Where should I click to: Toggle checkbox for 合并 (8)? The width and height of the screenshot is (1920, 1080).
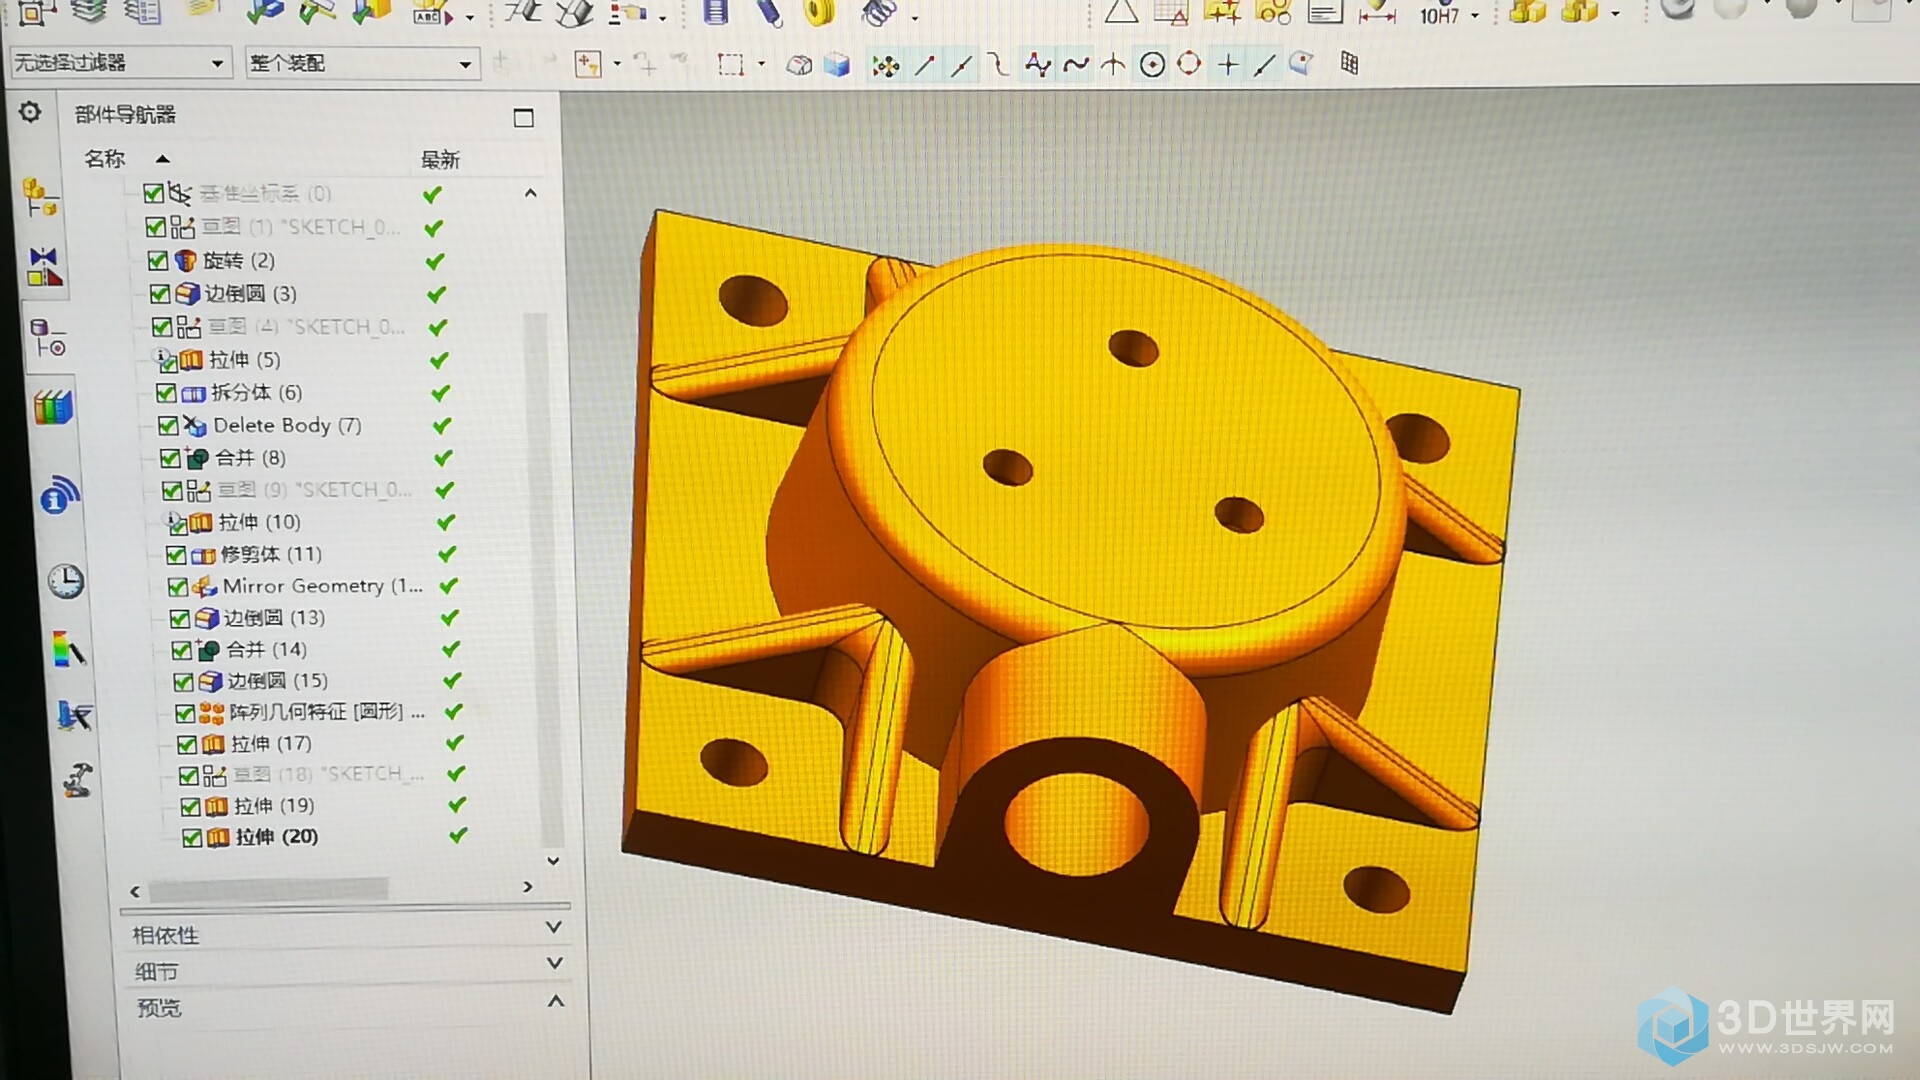click(x=170, y=458)
